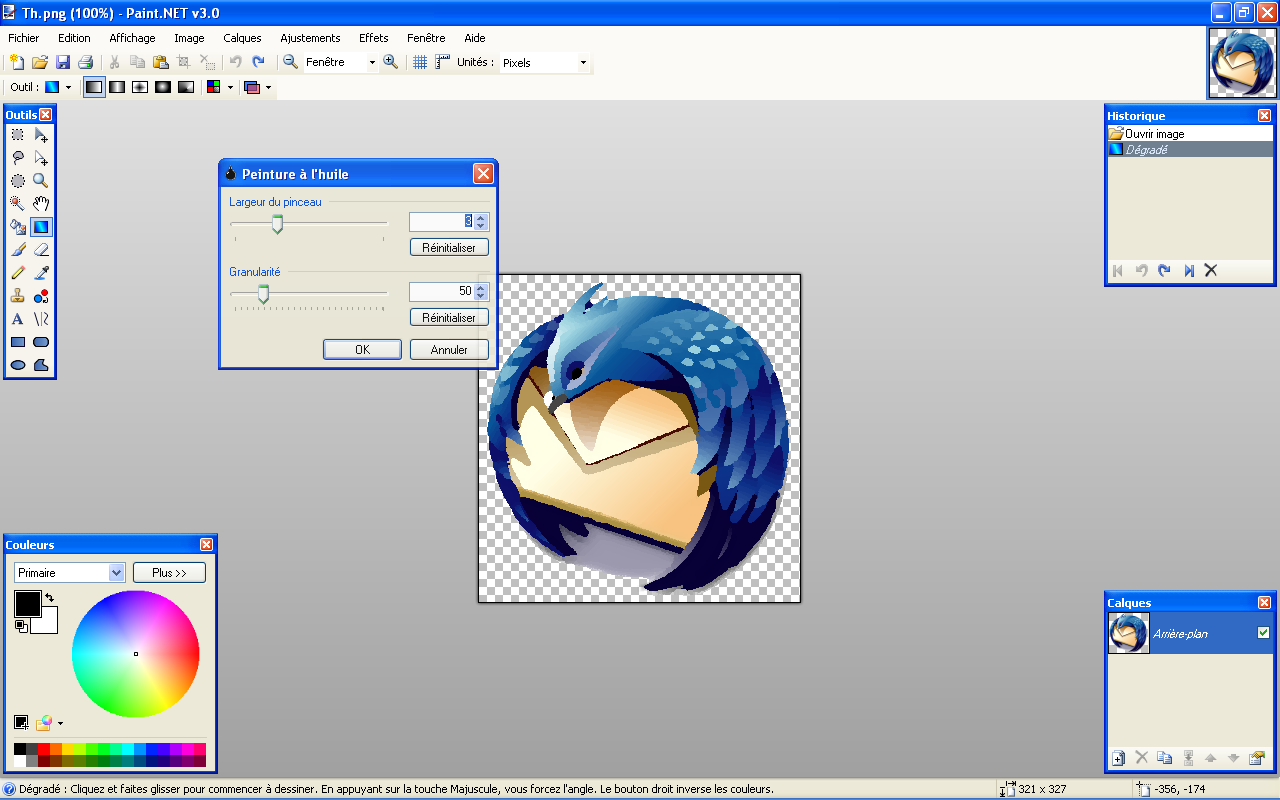Open the Outil tool chooser dropdown
The height and width of the screenshot is (800, 1280).
point(68,87)
